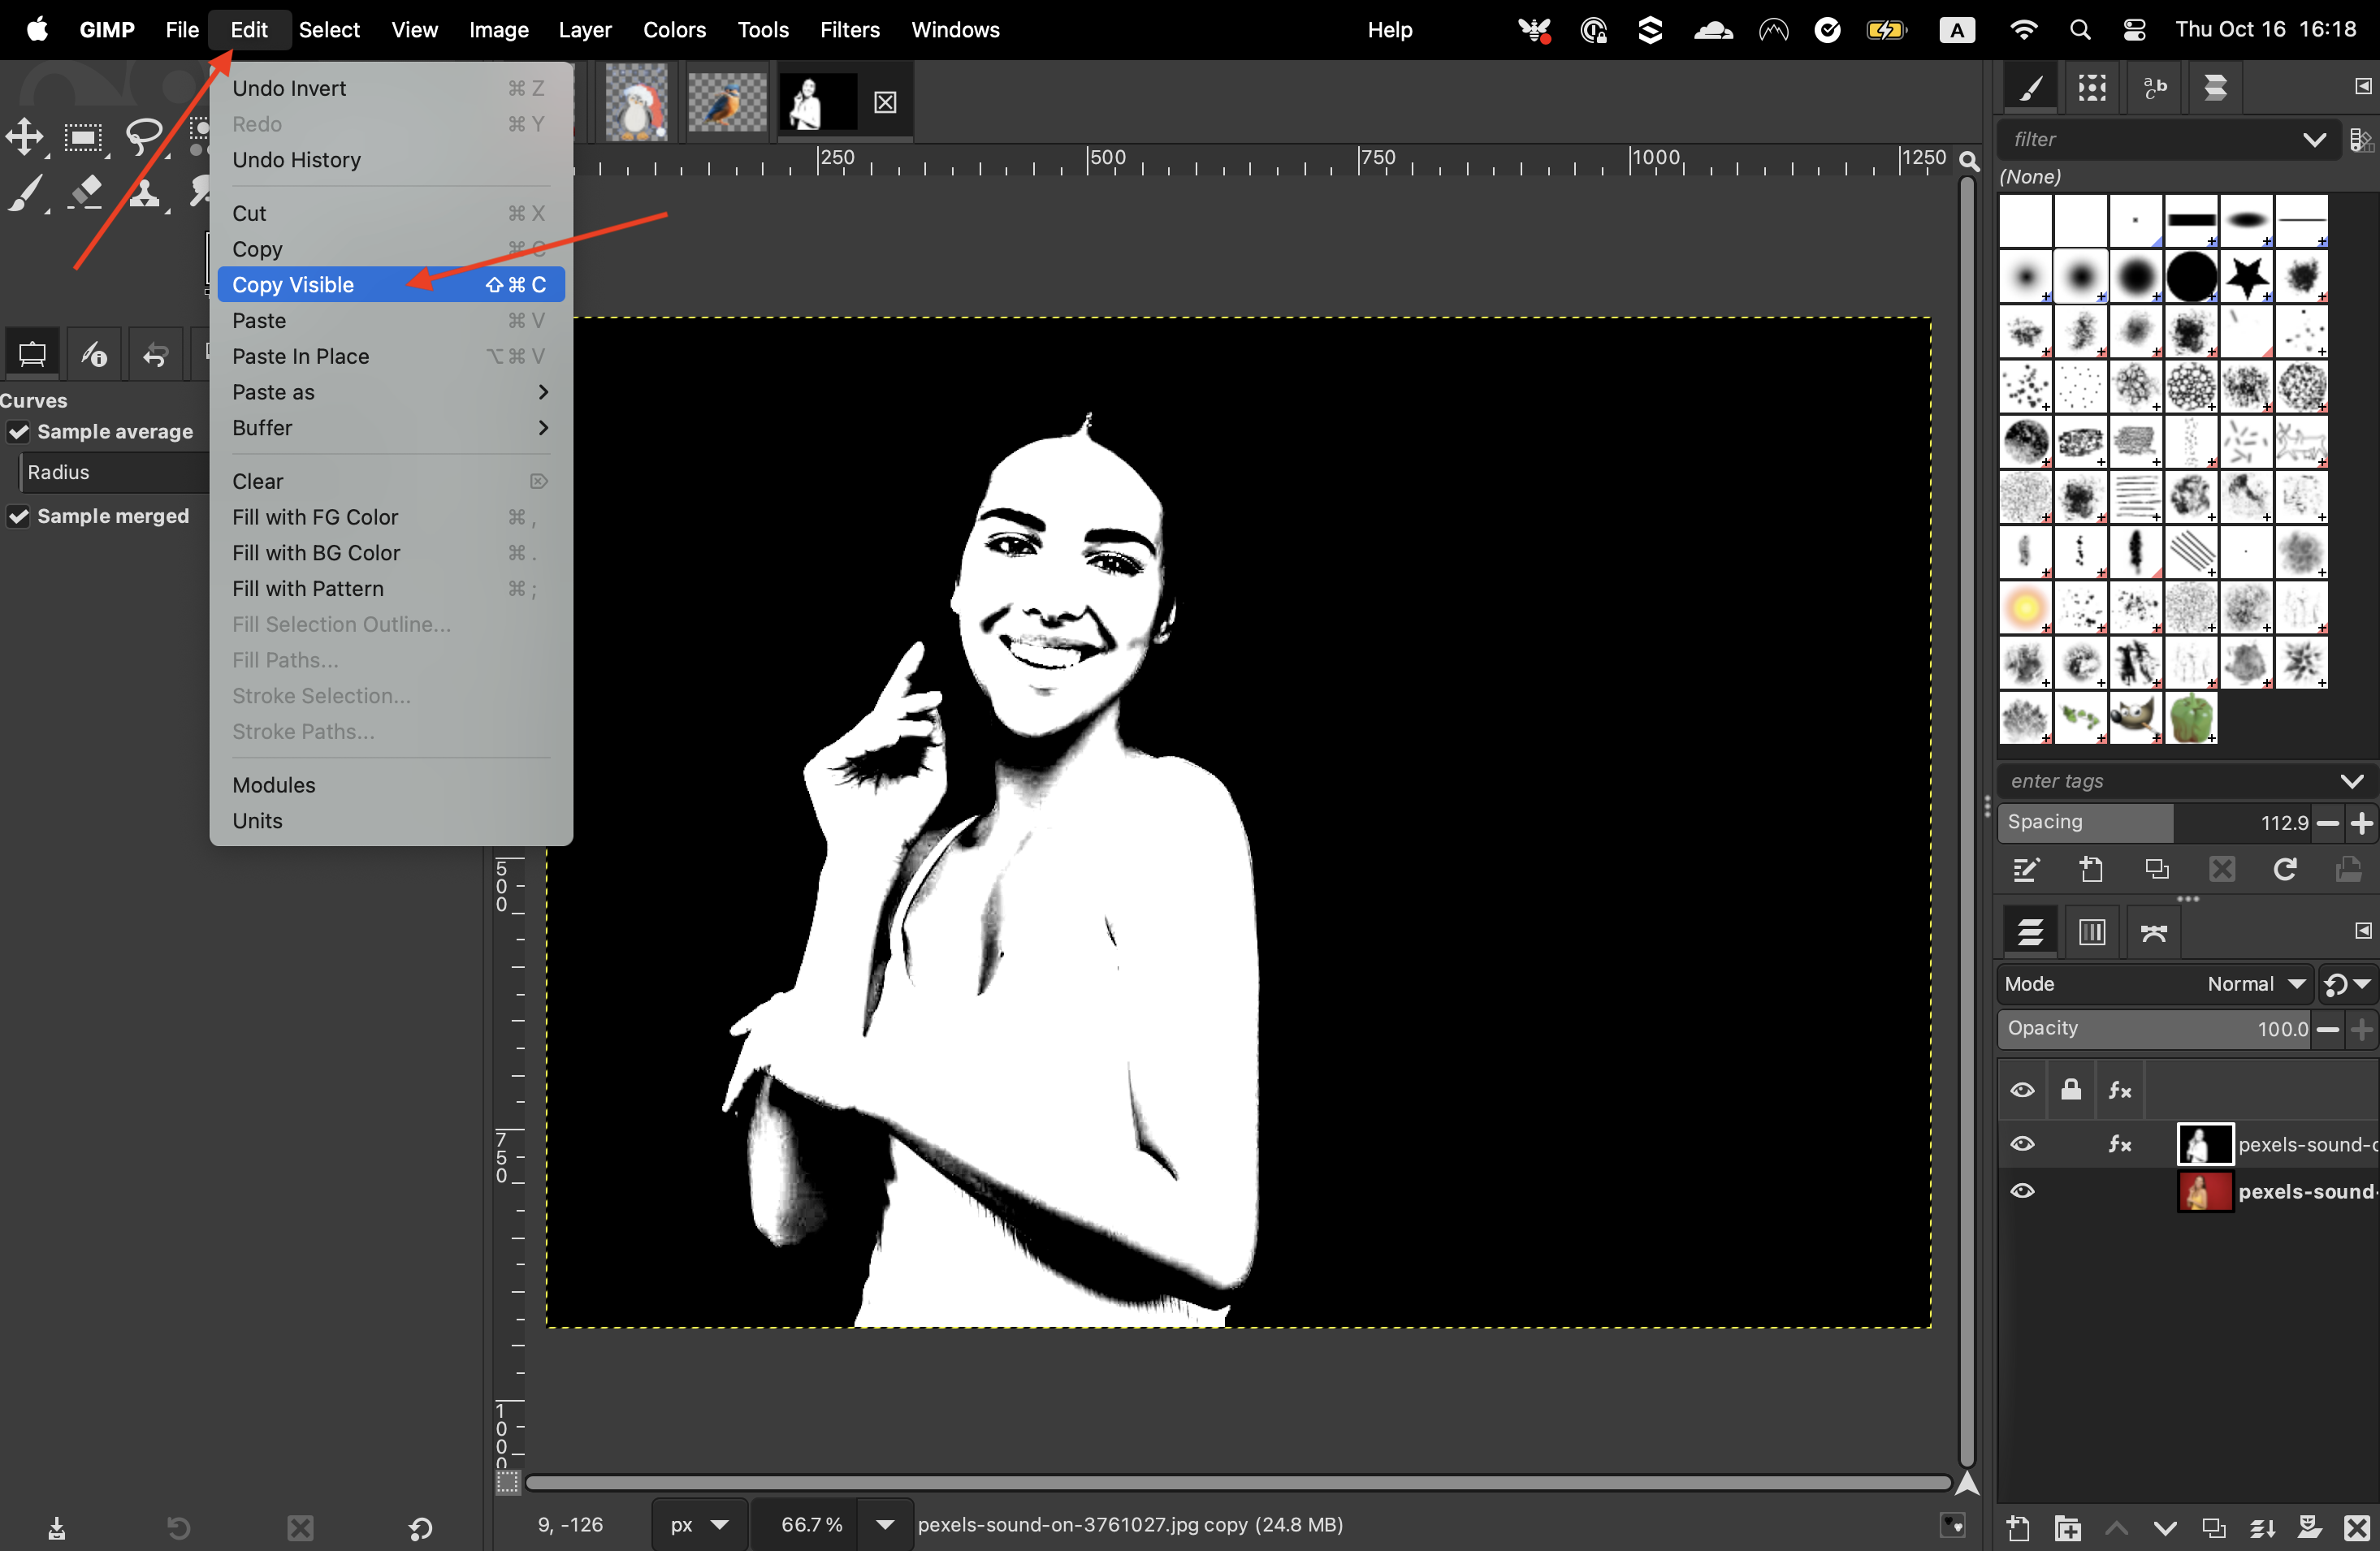Open the Channels tab icon
Screen dimensions: 2380x1551
tap(2092, 932)
